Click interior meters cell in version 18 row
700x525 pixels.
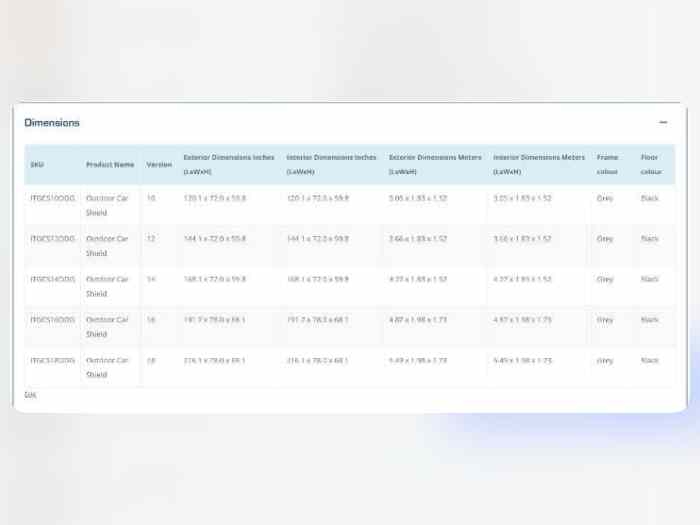click(x=522, y=360)
